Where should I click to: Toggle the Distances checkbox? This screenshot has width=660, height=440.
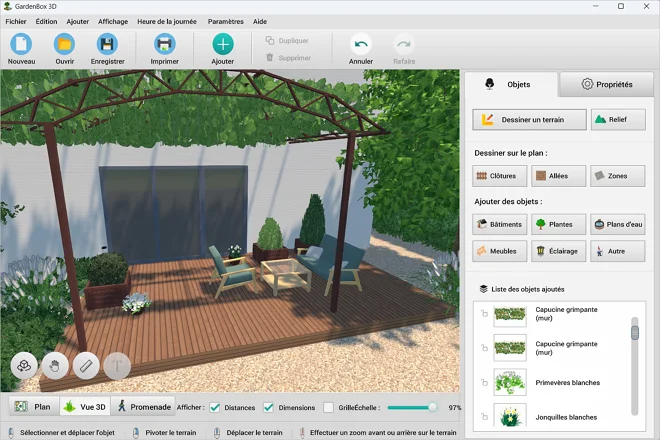215,408
